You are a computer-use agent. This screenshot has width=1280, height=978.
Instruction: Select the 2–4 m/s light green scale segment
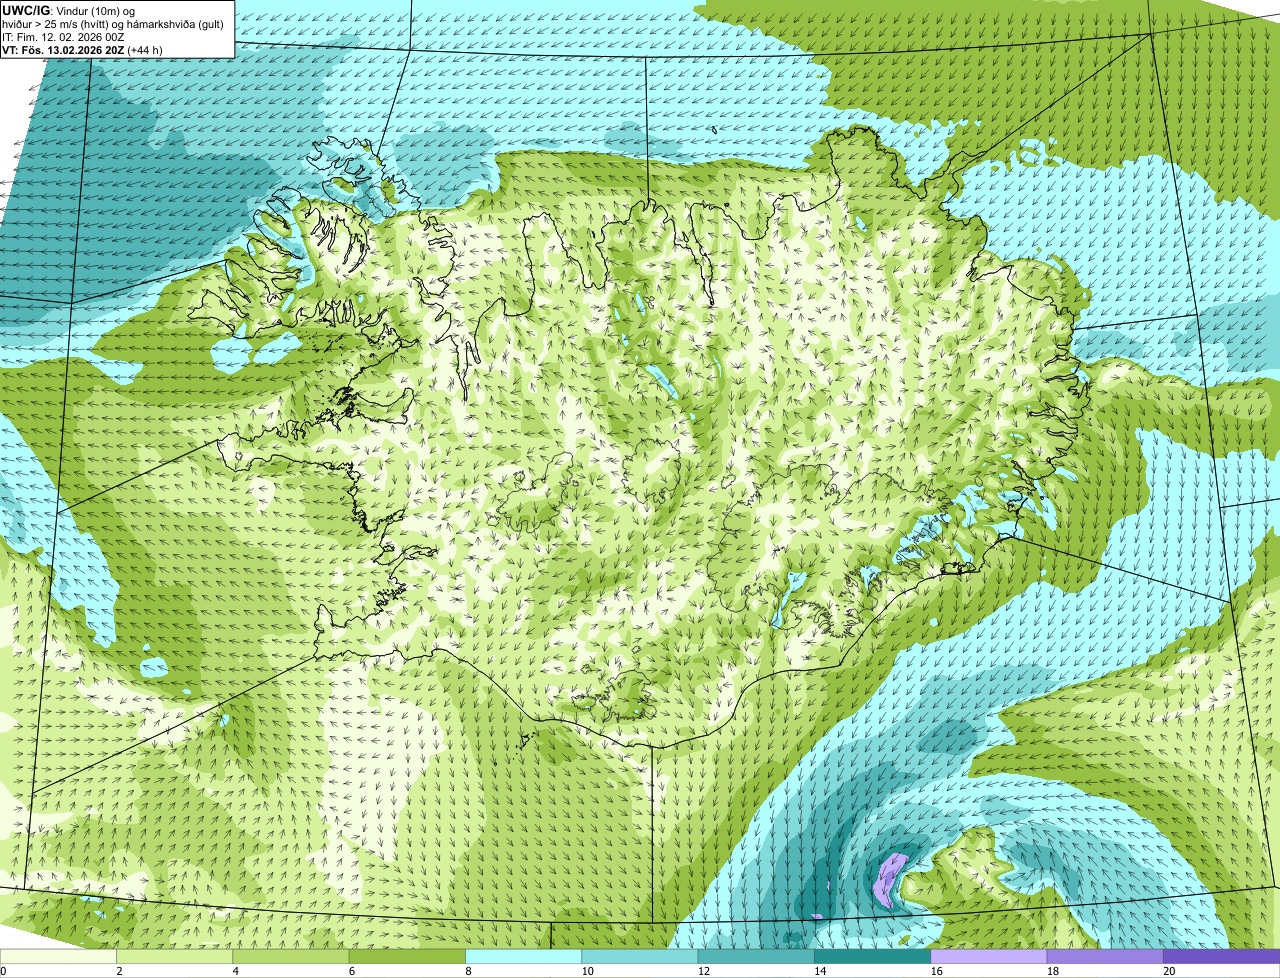(175, 956)
